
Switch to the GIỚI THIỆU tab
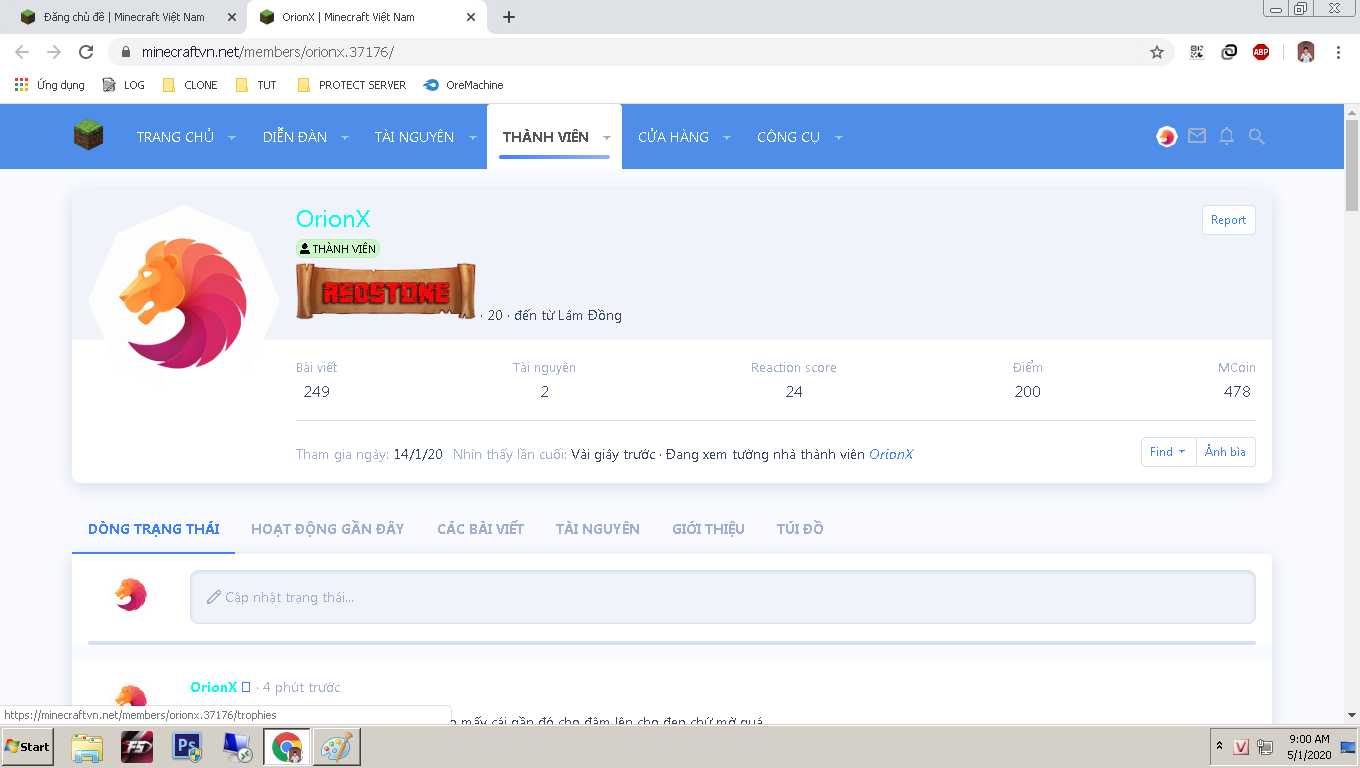tap(708, 529)
